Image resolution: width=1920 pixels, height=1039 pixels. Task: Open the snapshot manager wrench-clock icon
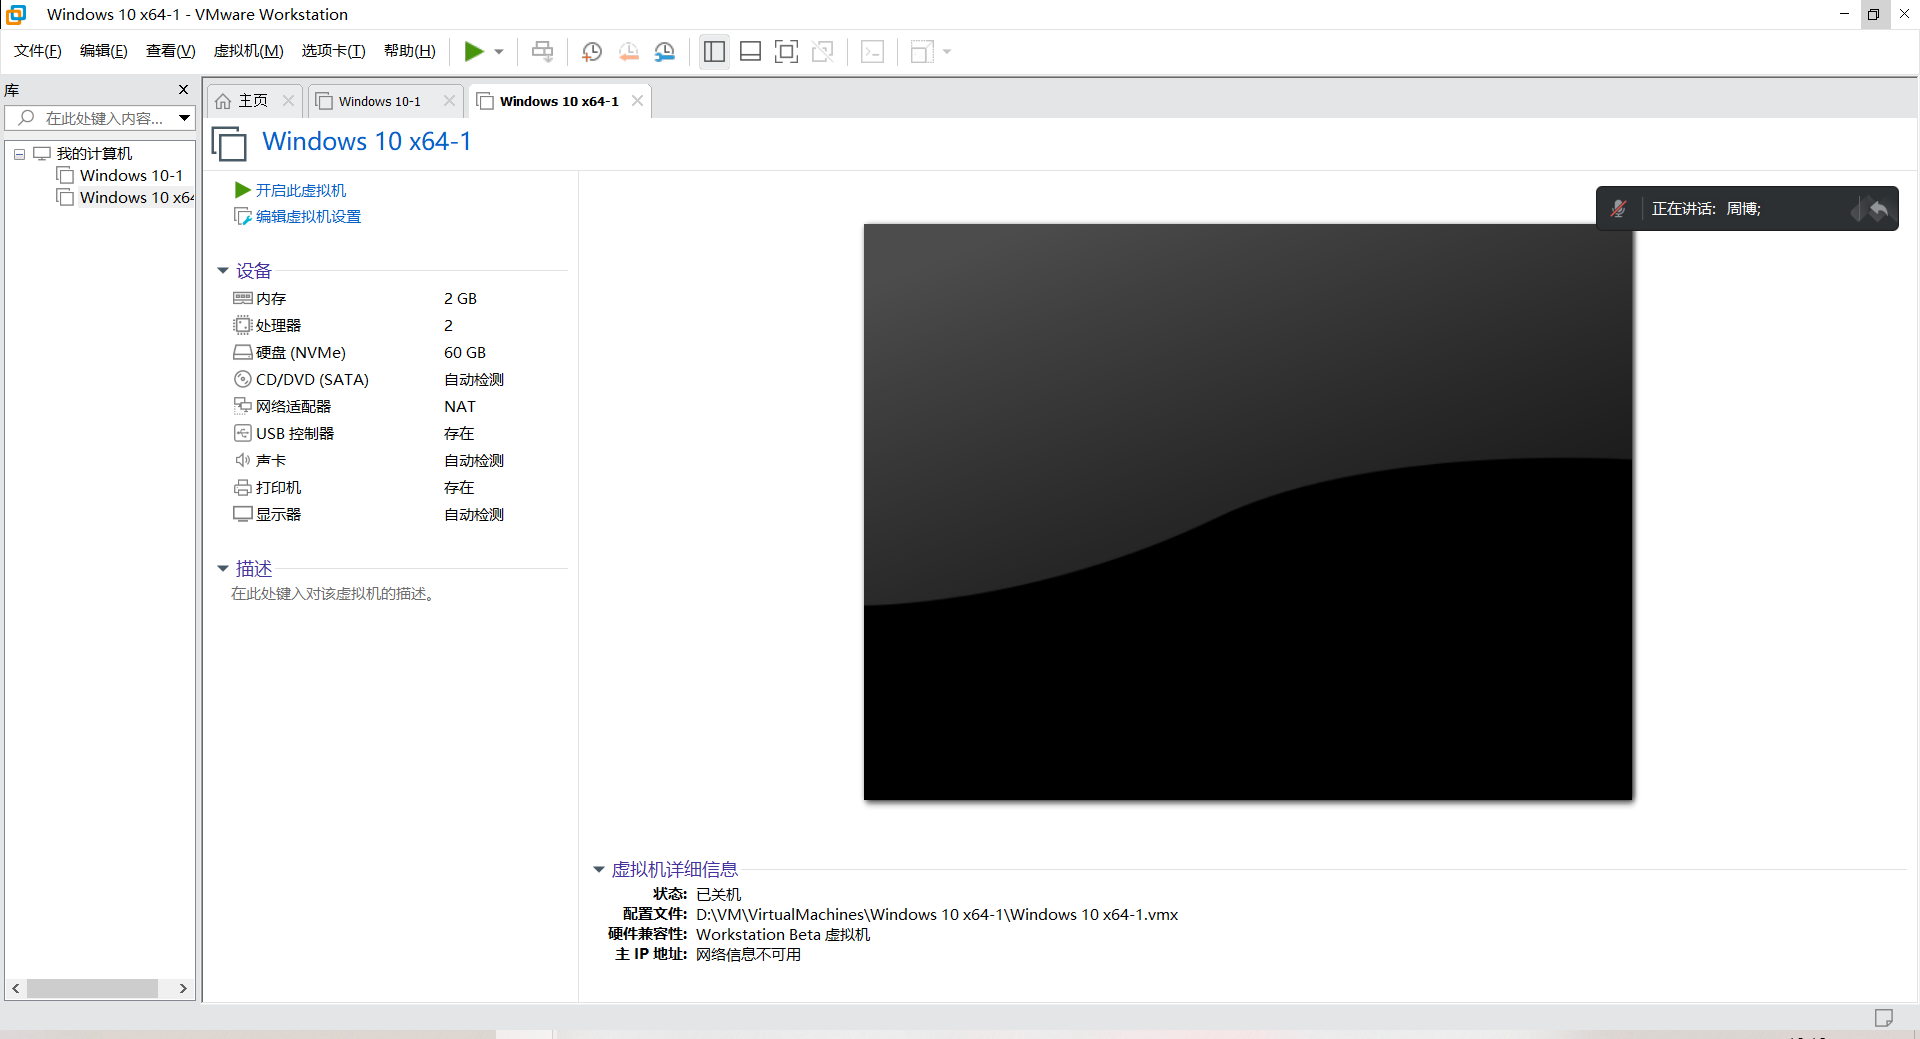664,51
